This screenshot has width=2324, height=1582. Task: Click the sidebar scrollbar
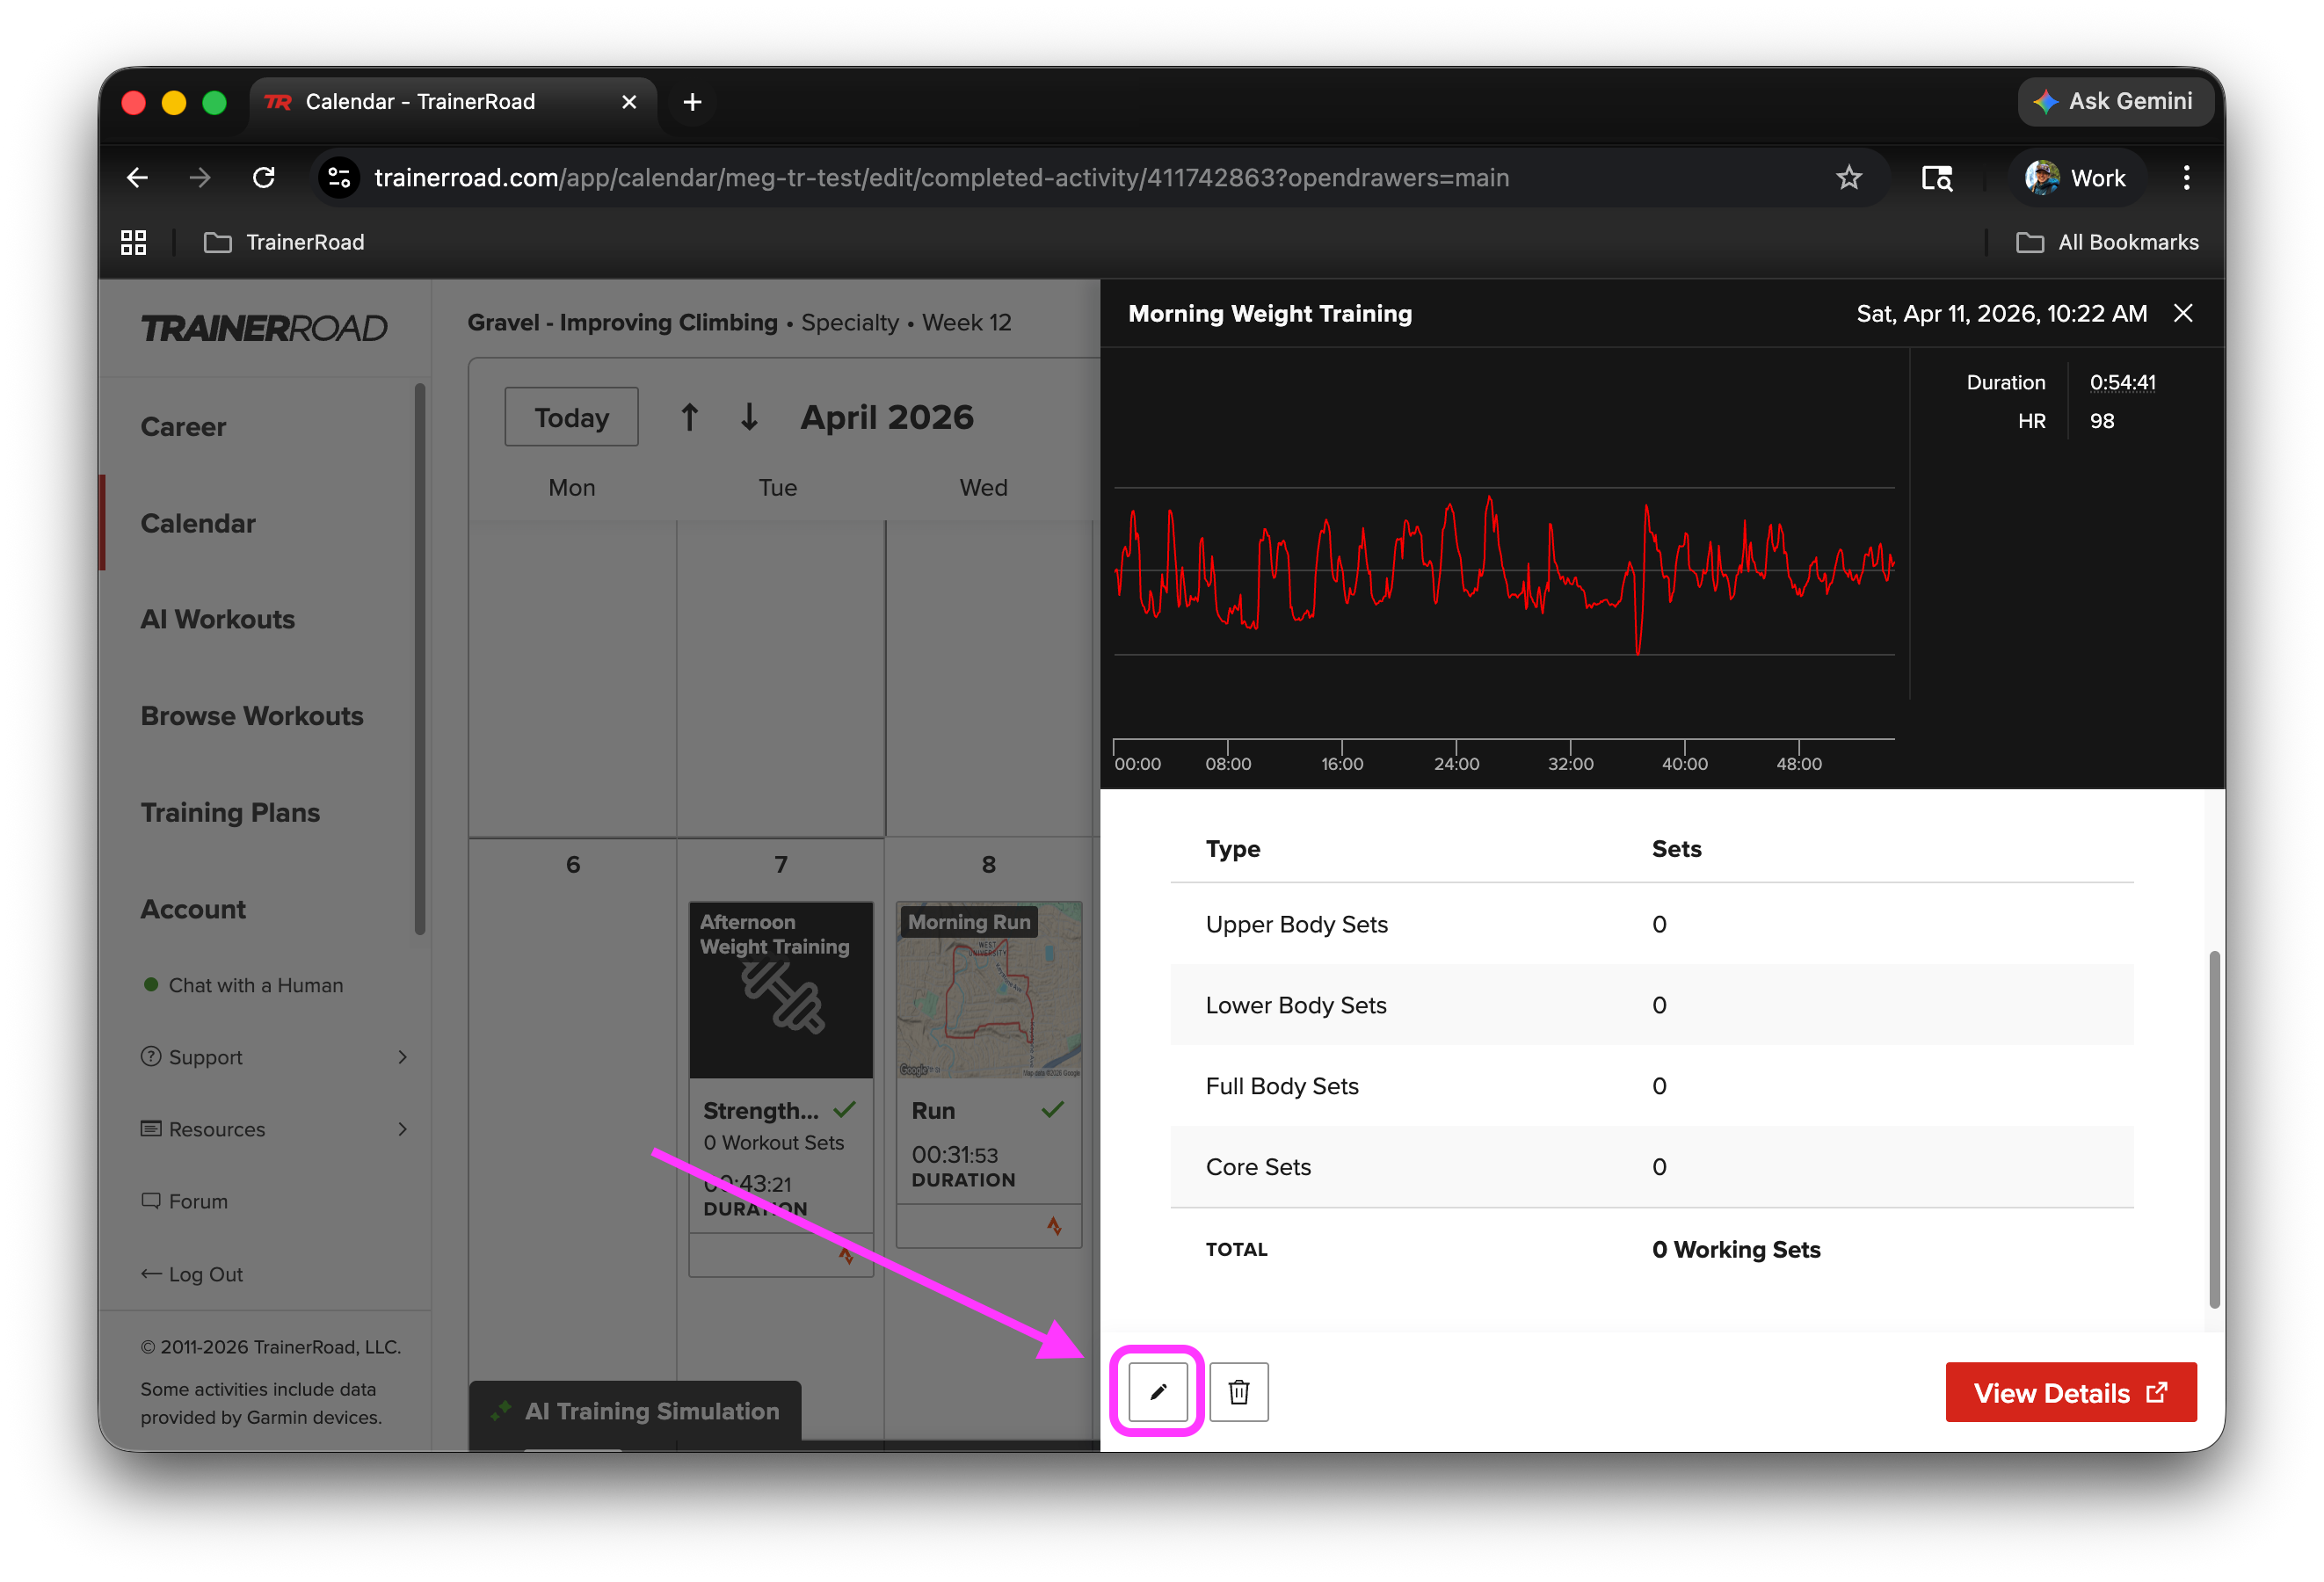420,660
